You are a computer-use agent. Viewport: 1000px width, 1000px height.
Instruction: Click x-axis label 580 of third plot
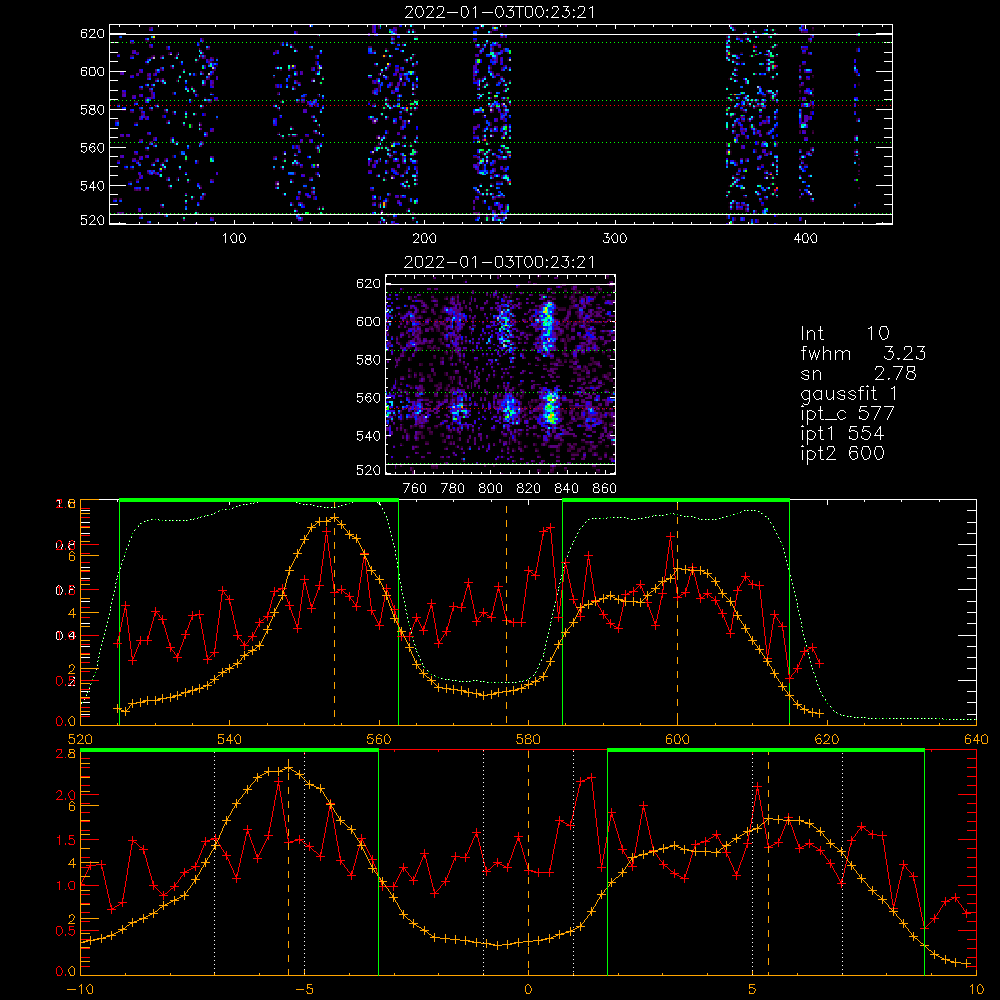(528, 739)
